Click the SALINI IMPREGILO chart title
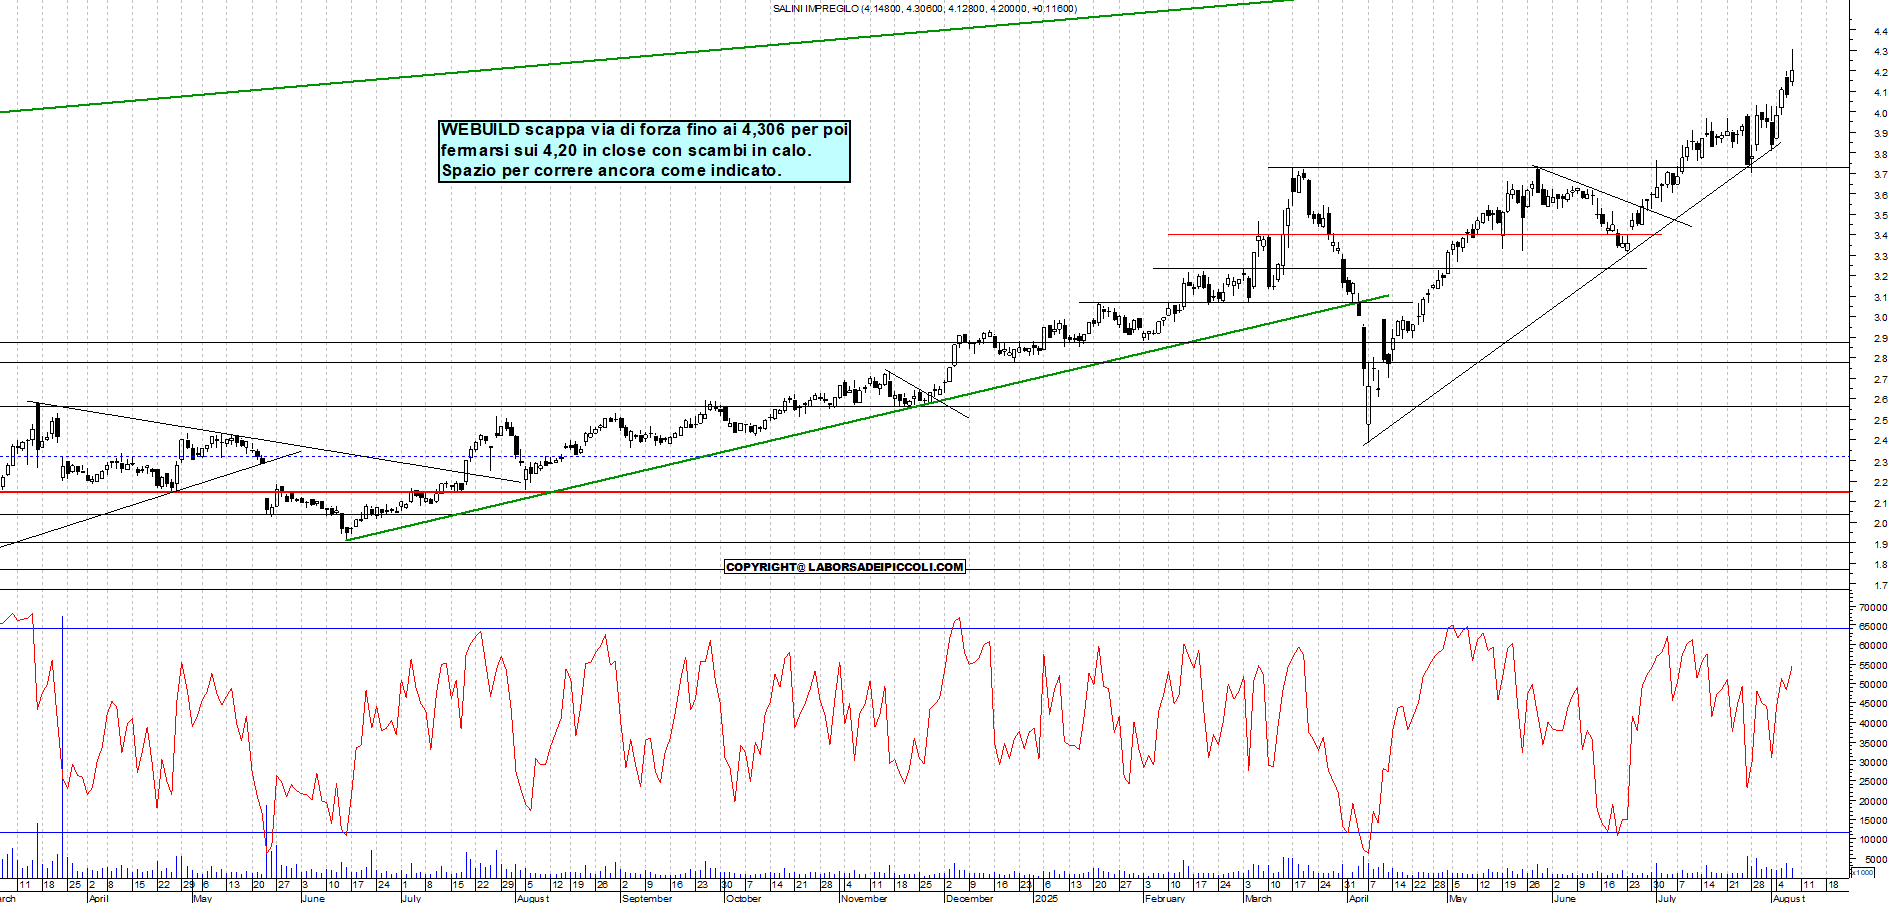1890x903 pixels. tap(925, 9)
